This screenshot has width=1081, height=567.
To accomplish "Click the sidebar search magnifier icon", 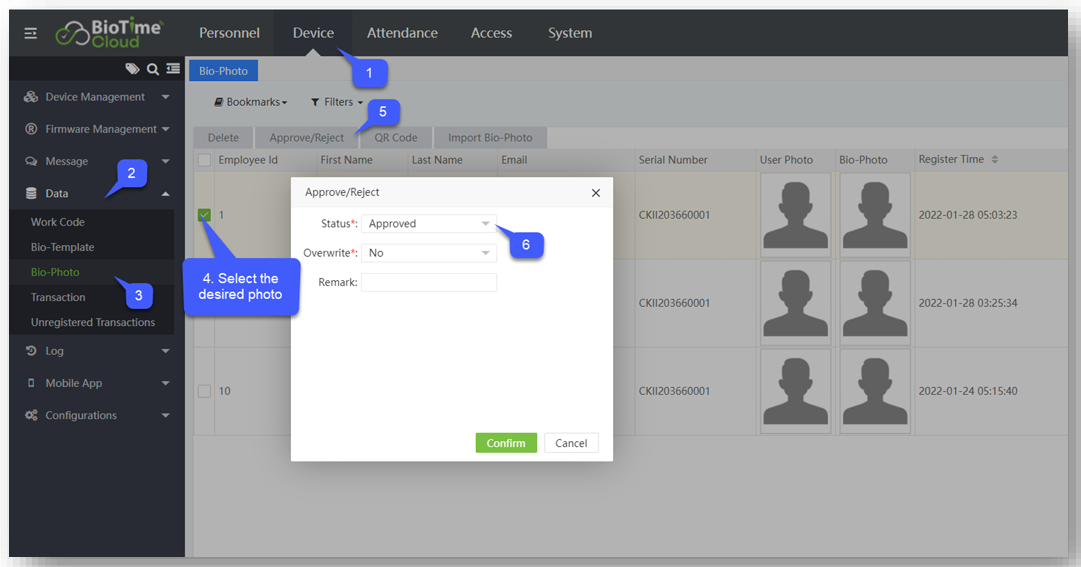I will pyautogui.click(x=153, y=69).
